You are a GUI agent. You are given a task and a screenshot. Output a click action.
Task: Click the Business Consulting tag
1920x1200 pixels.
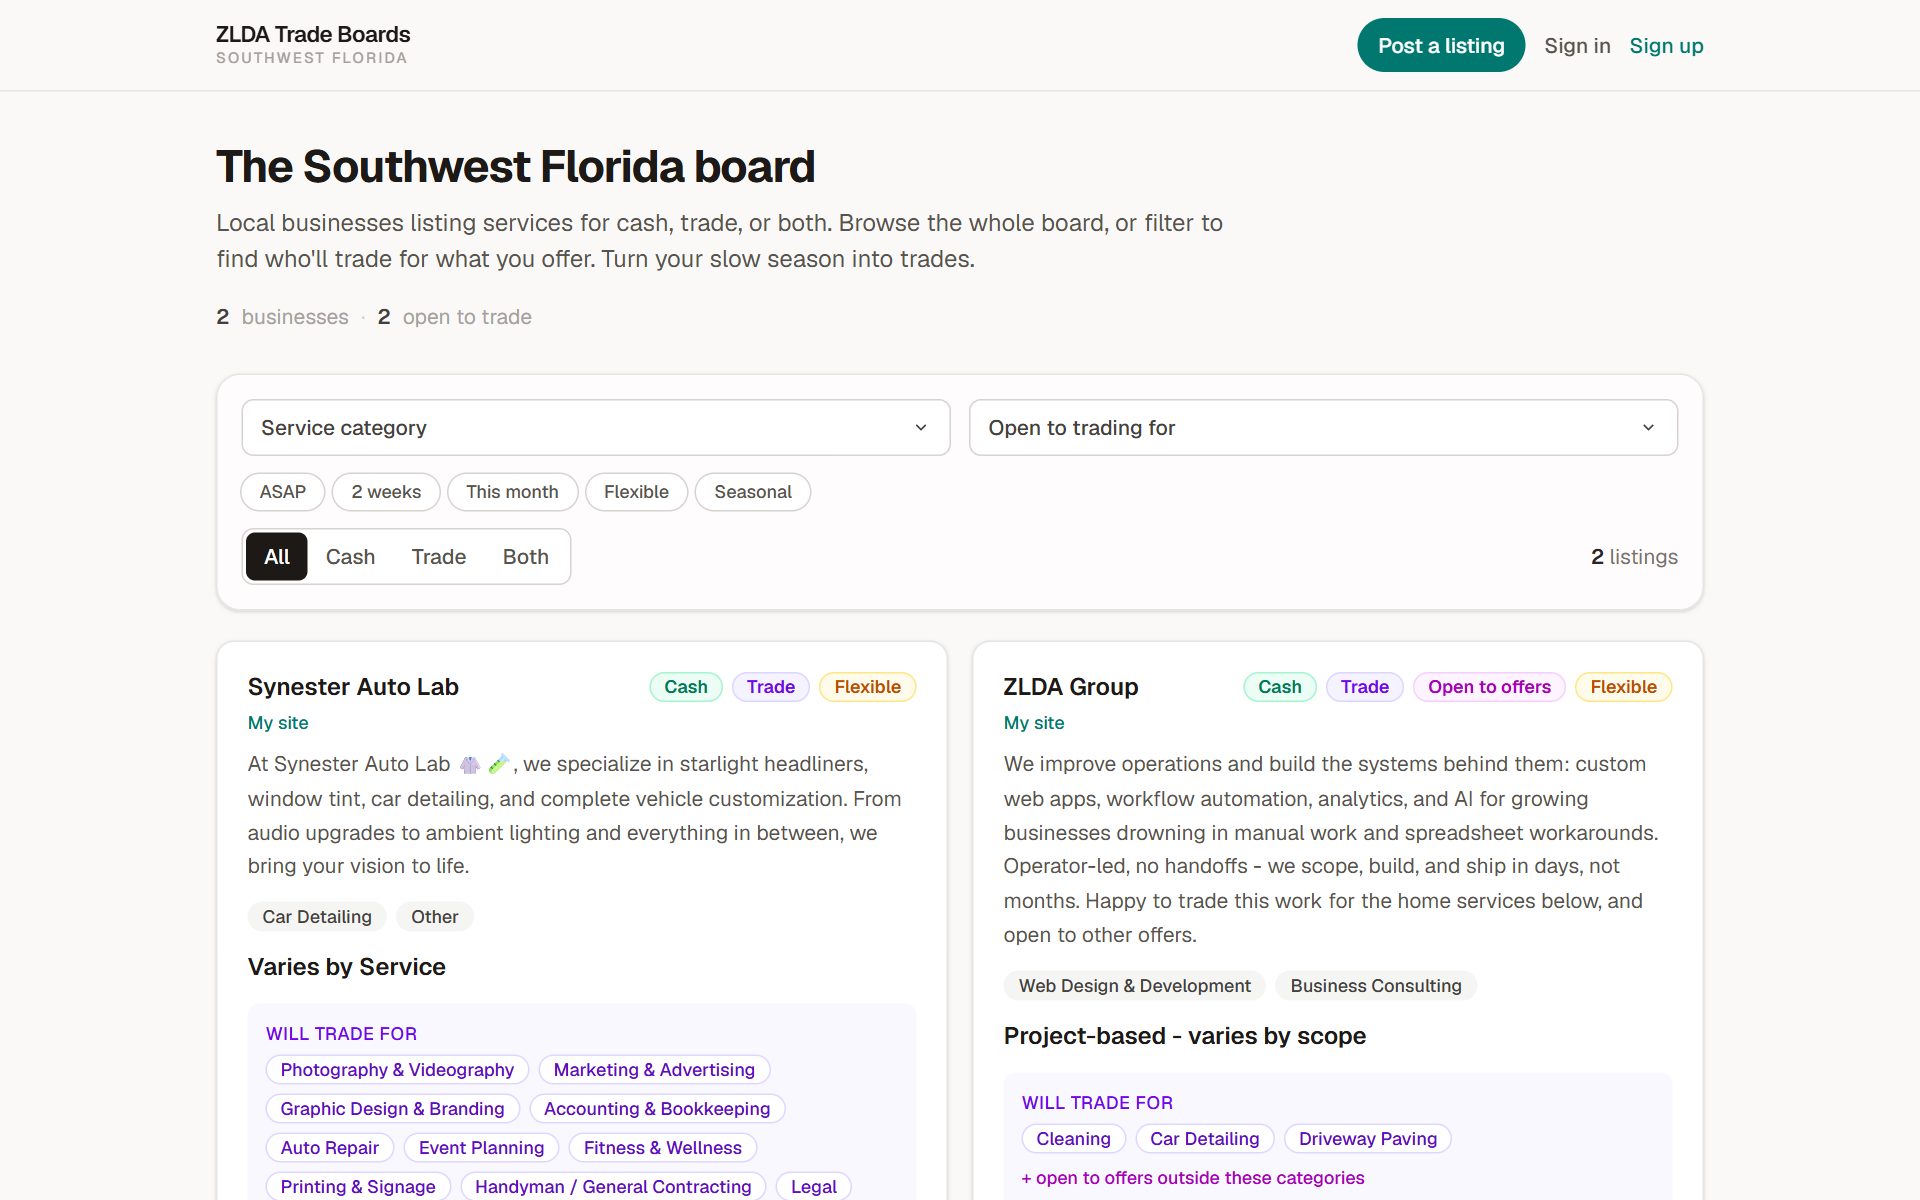coord(1376,986)
